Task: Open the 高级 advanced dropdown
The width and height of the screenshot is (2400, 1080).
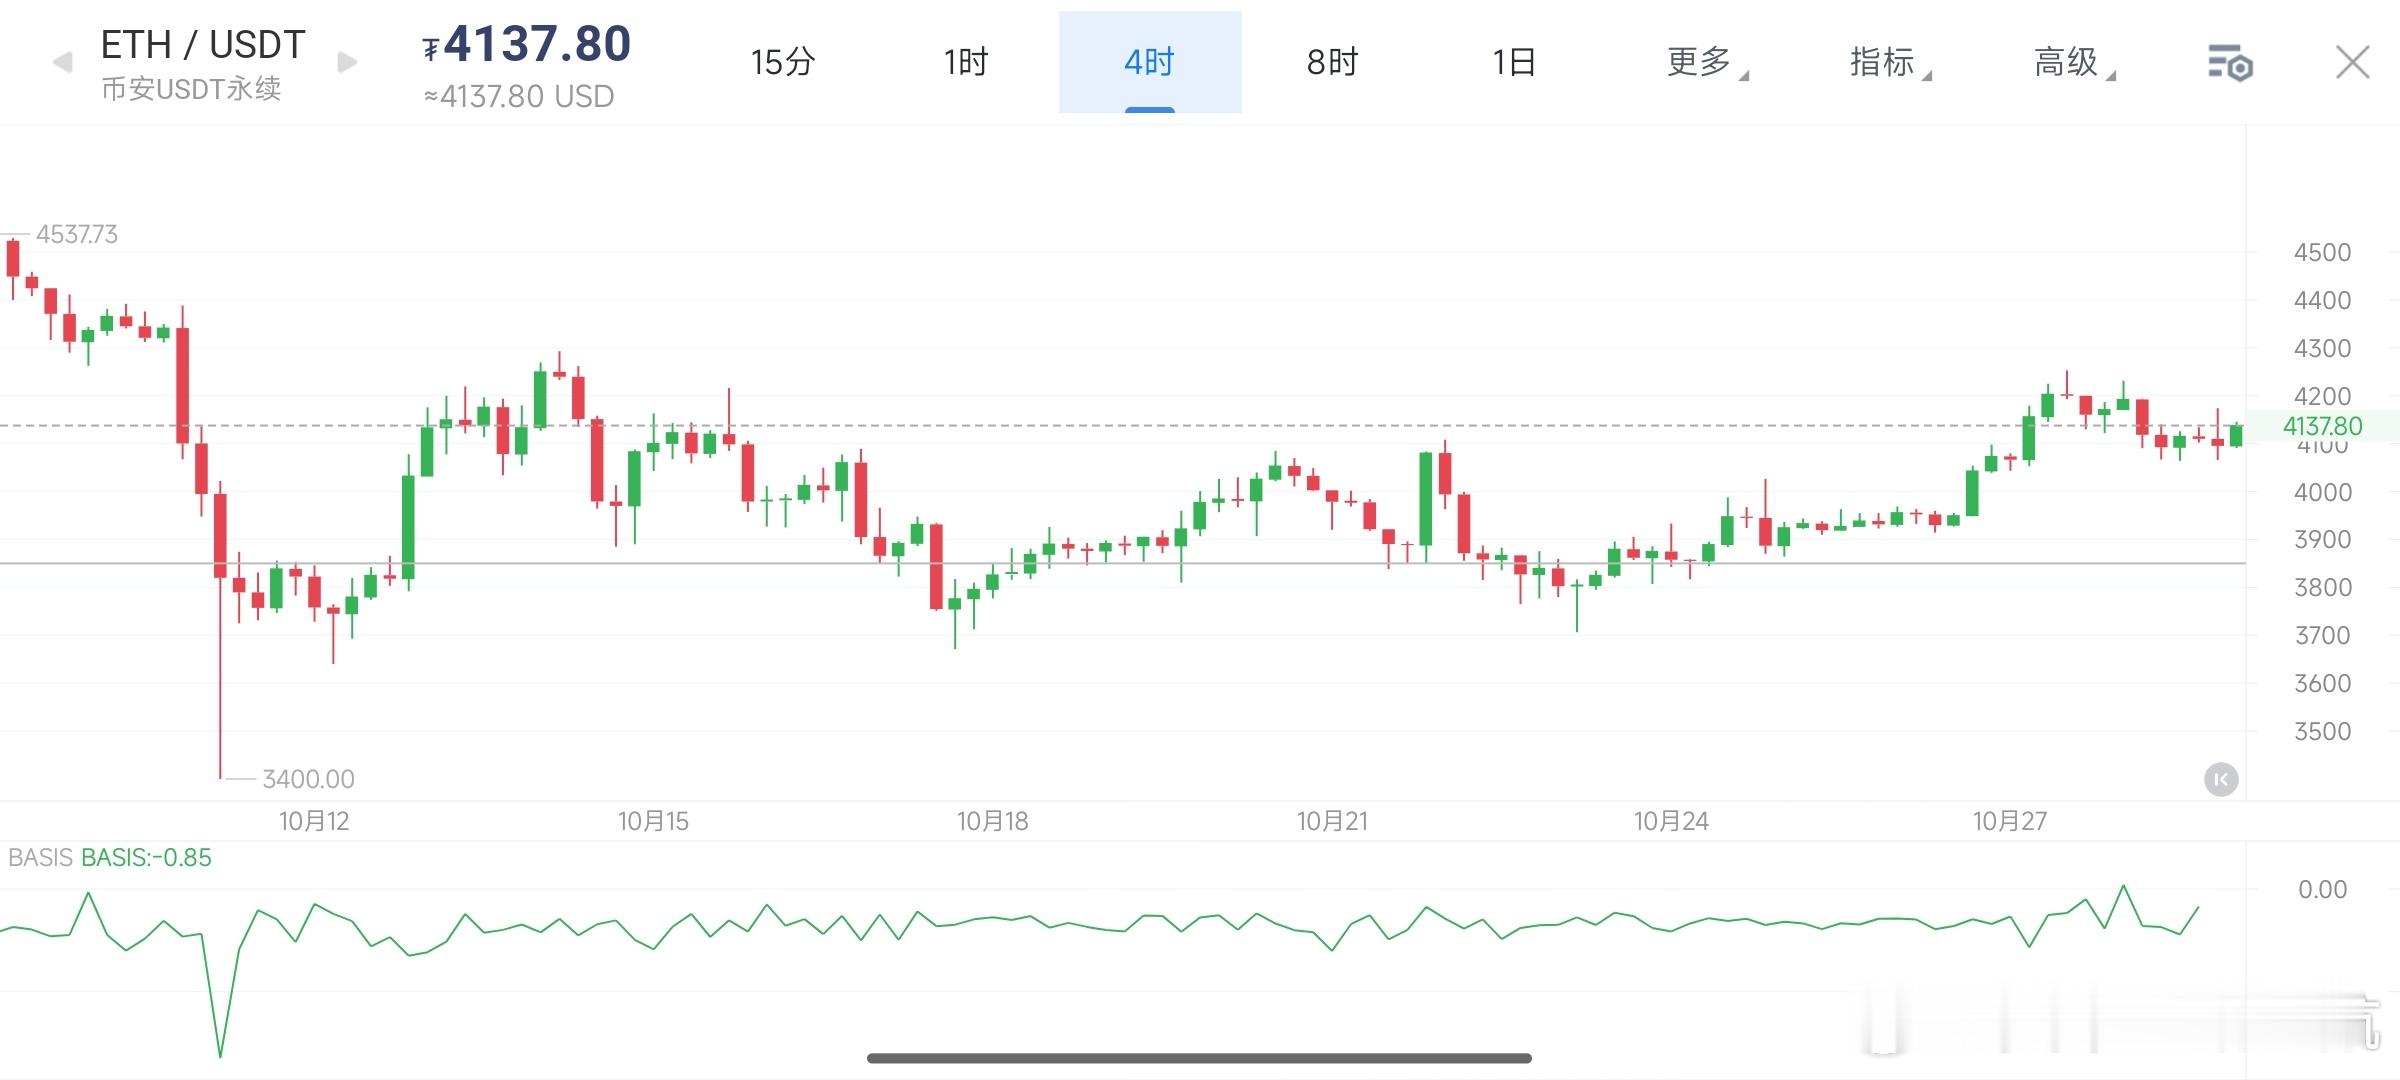Action: [x=2069, y=62]
